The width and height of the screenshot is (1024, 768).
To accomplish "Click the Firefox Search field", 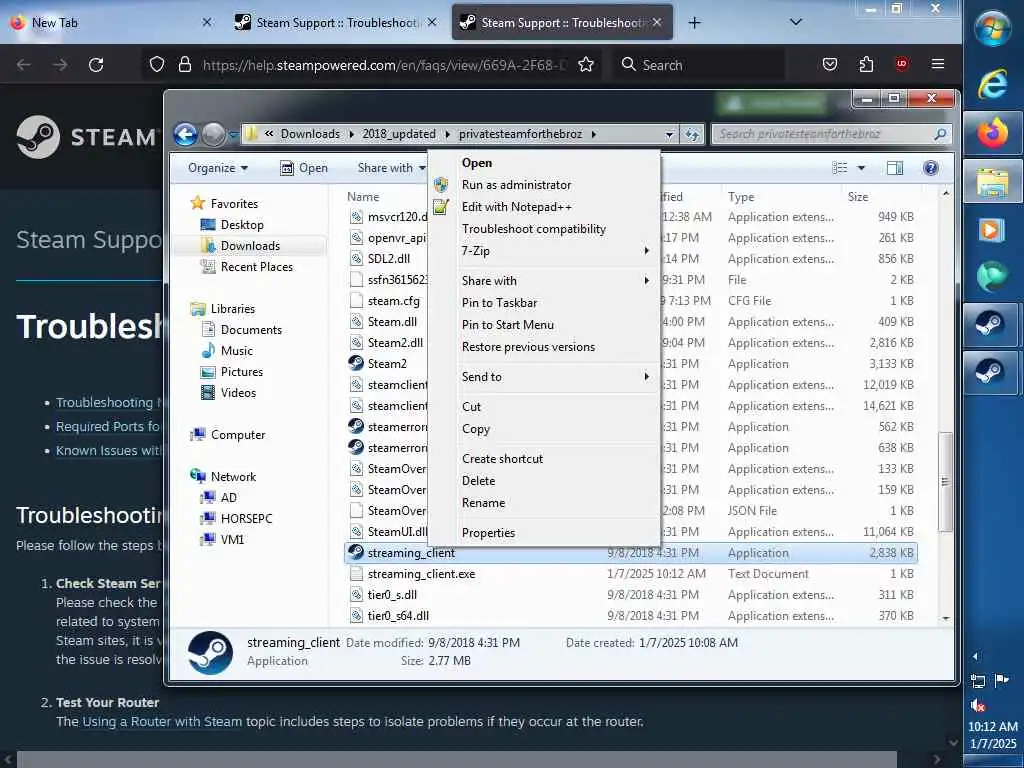I will tap(699, 65).
